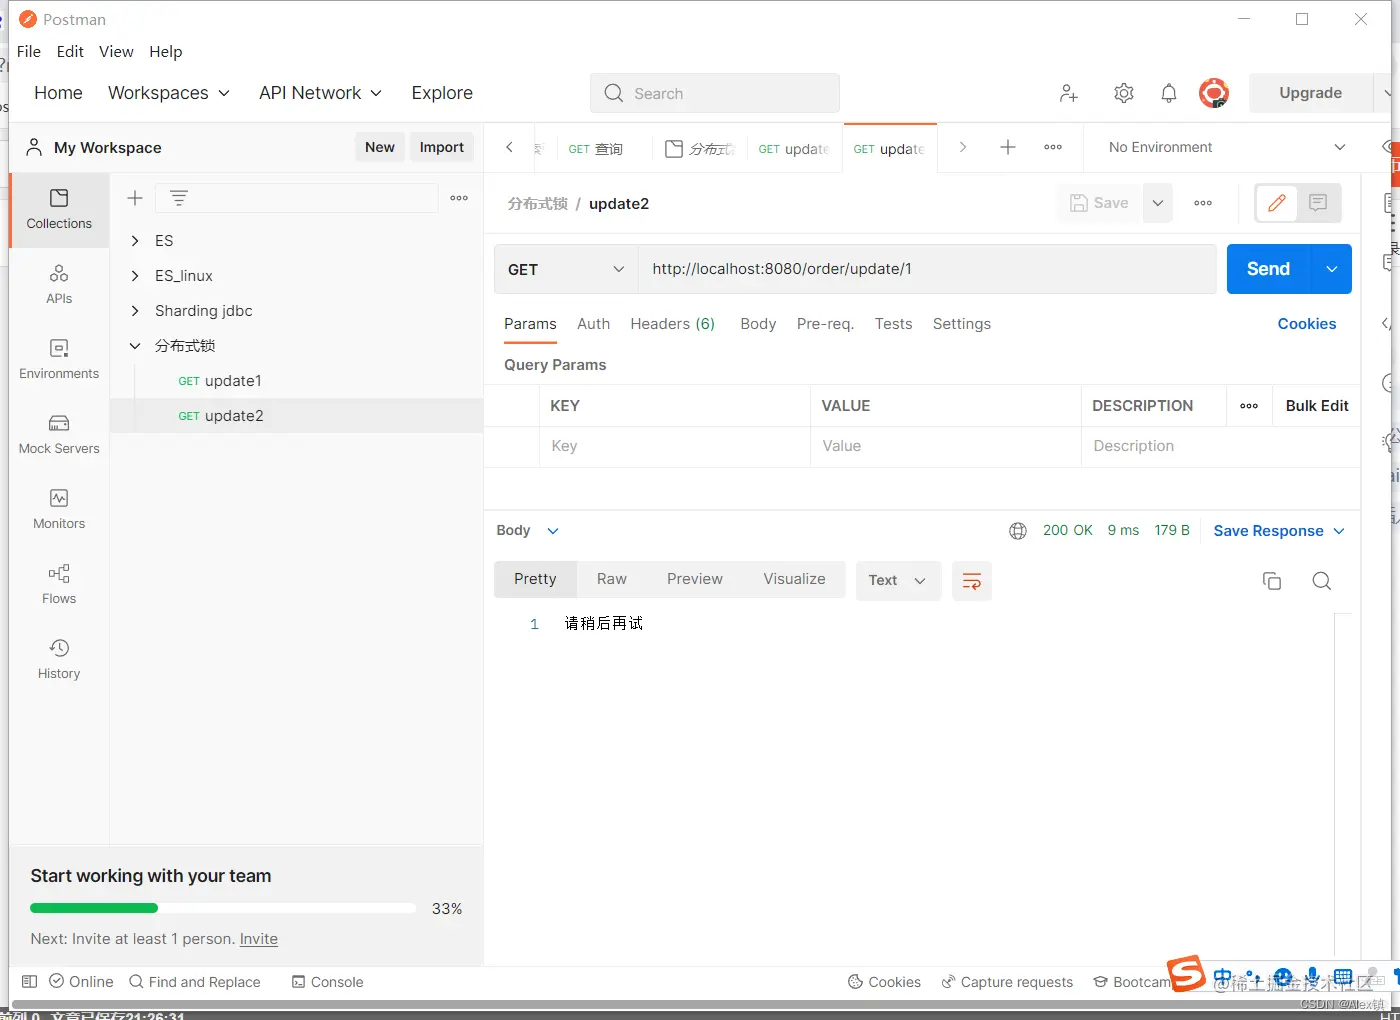Open the response Text format dropdown
The width and height of the screenshot is (1400, 1020).
pos(898,581)
